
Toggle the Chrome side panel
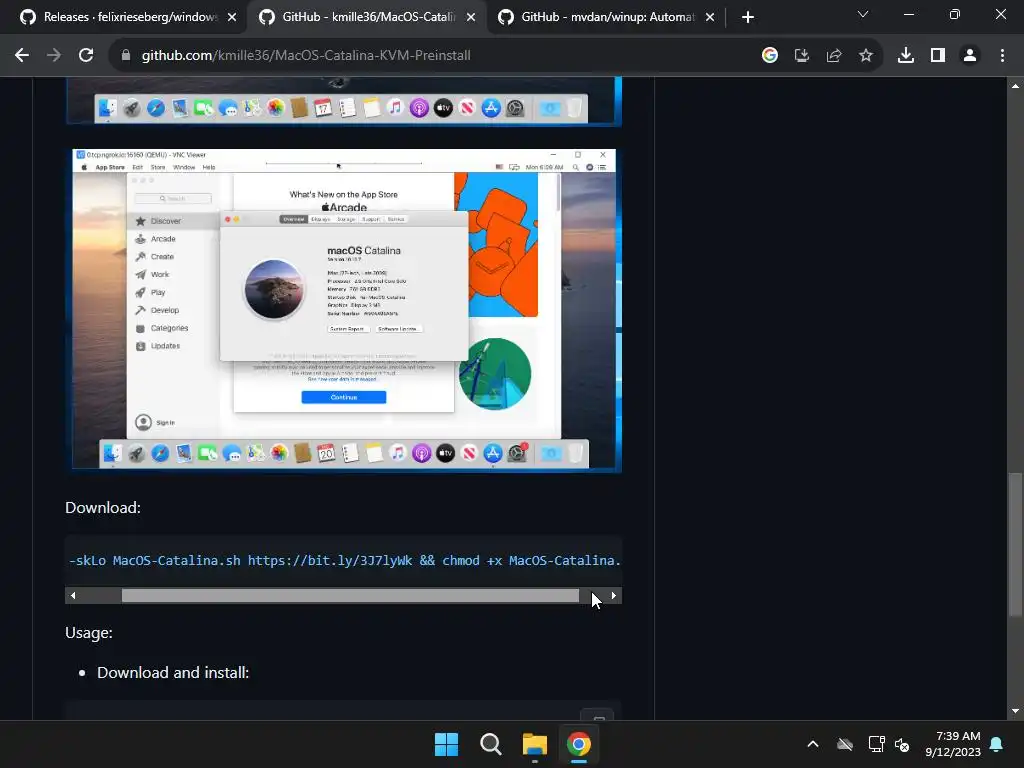coord(938,56)
